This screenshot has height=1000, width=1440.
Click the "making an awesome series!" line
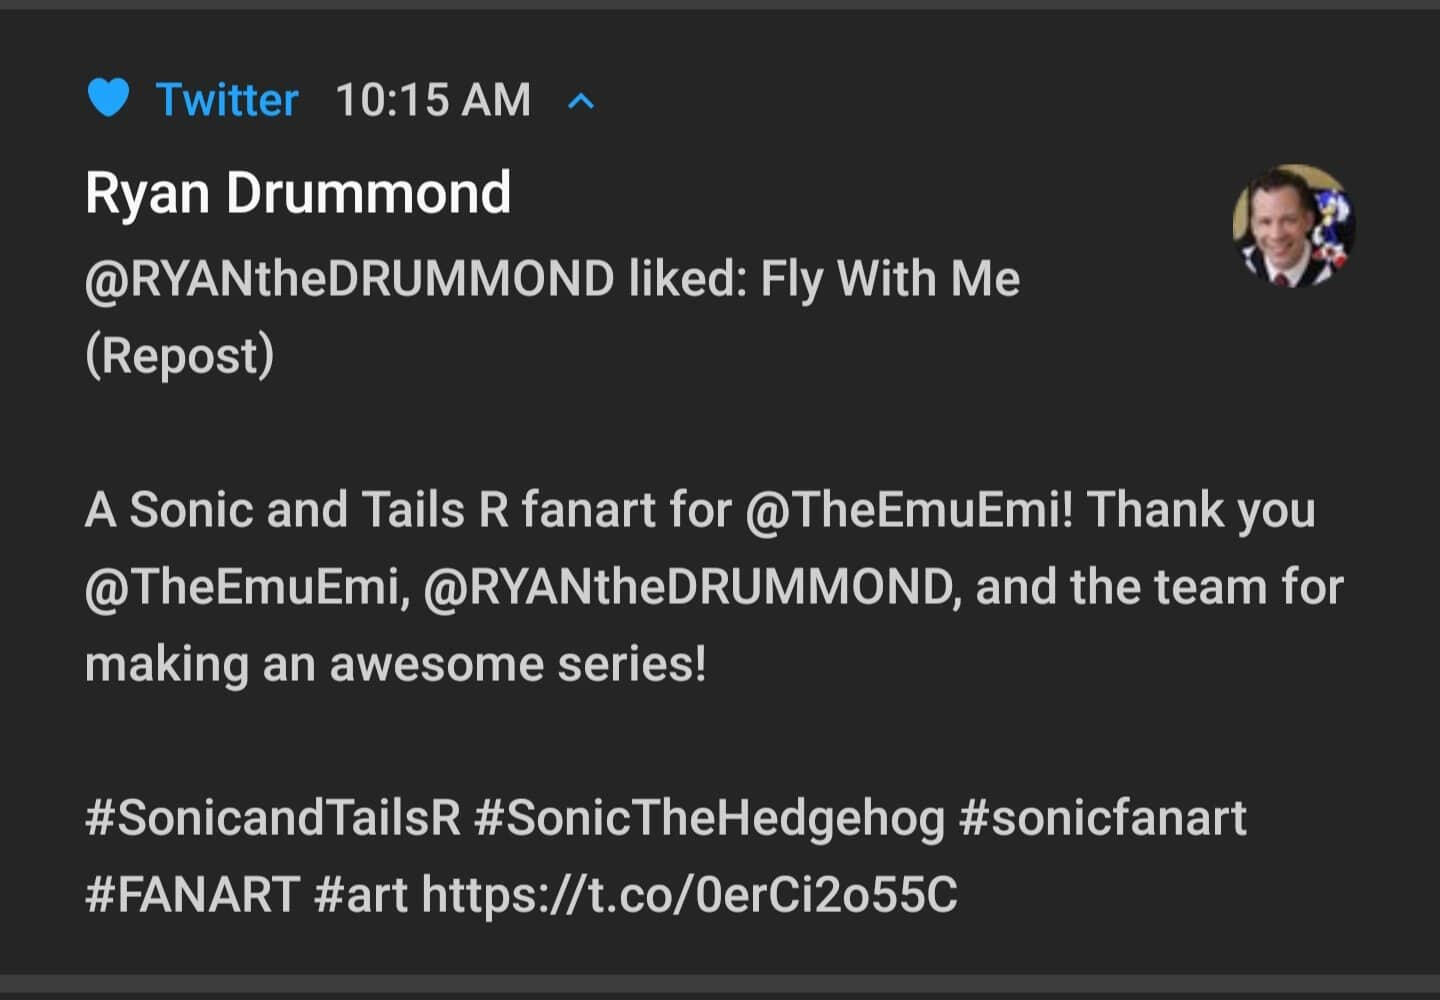(x=396, y=664)
